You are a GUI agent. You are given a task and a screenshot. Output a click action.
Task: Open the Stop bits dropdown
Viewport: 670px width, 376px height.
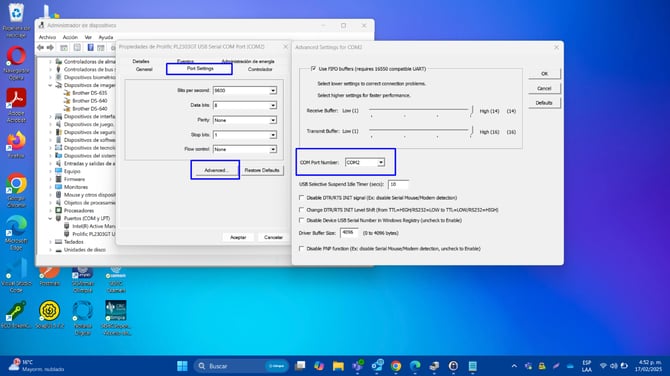(x=273, y=135)
